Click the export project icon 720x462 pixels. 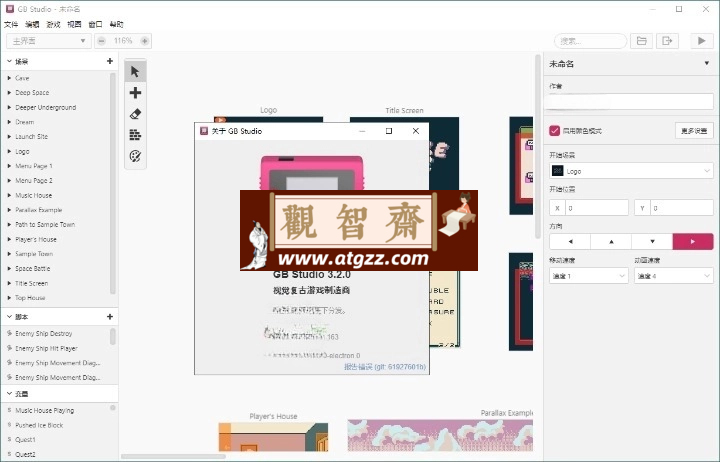(667, 41)
